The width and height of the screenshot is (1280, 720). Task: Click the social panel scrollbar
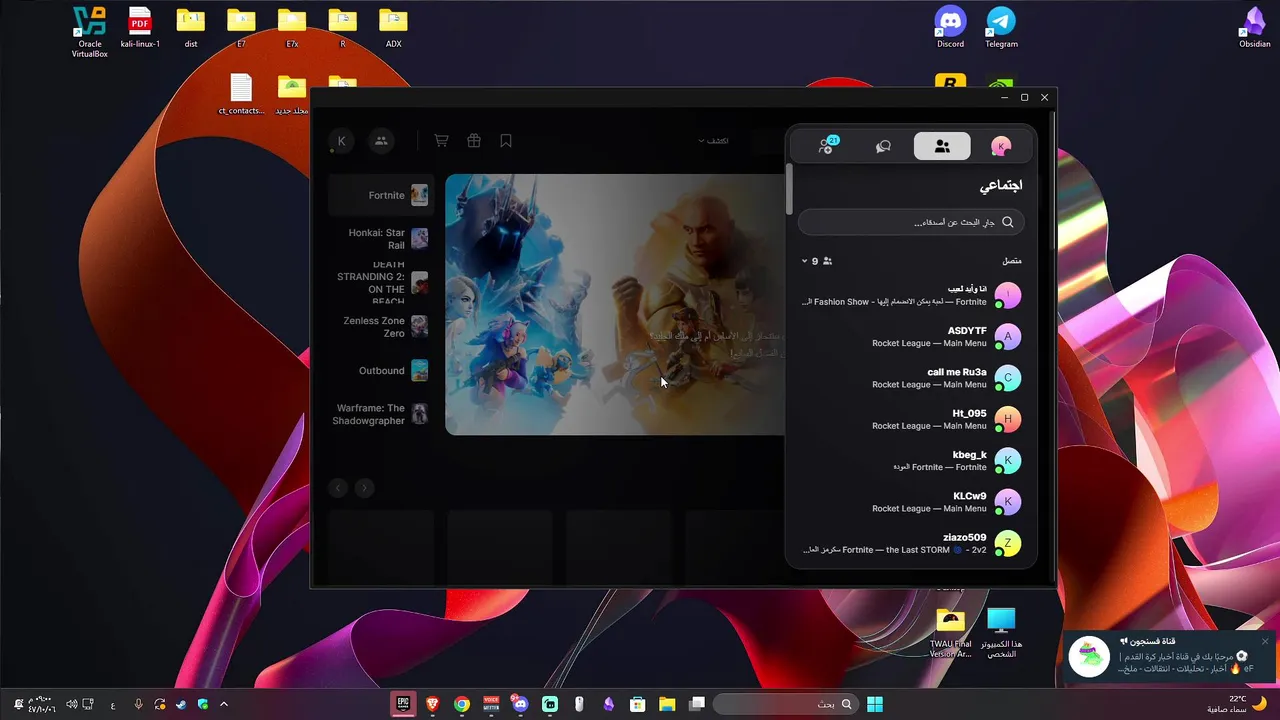coord(789,190)
